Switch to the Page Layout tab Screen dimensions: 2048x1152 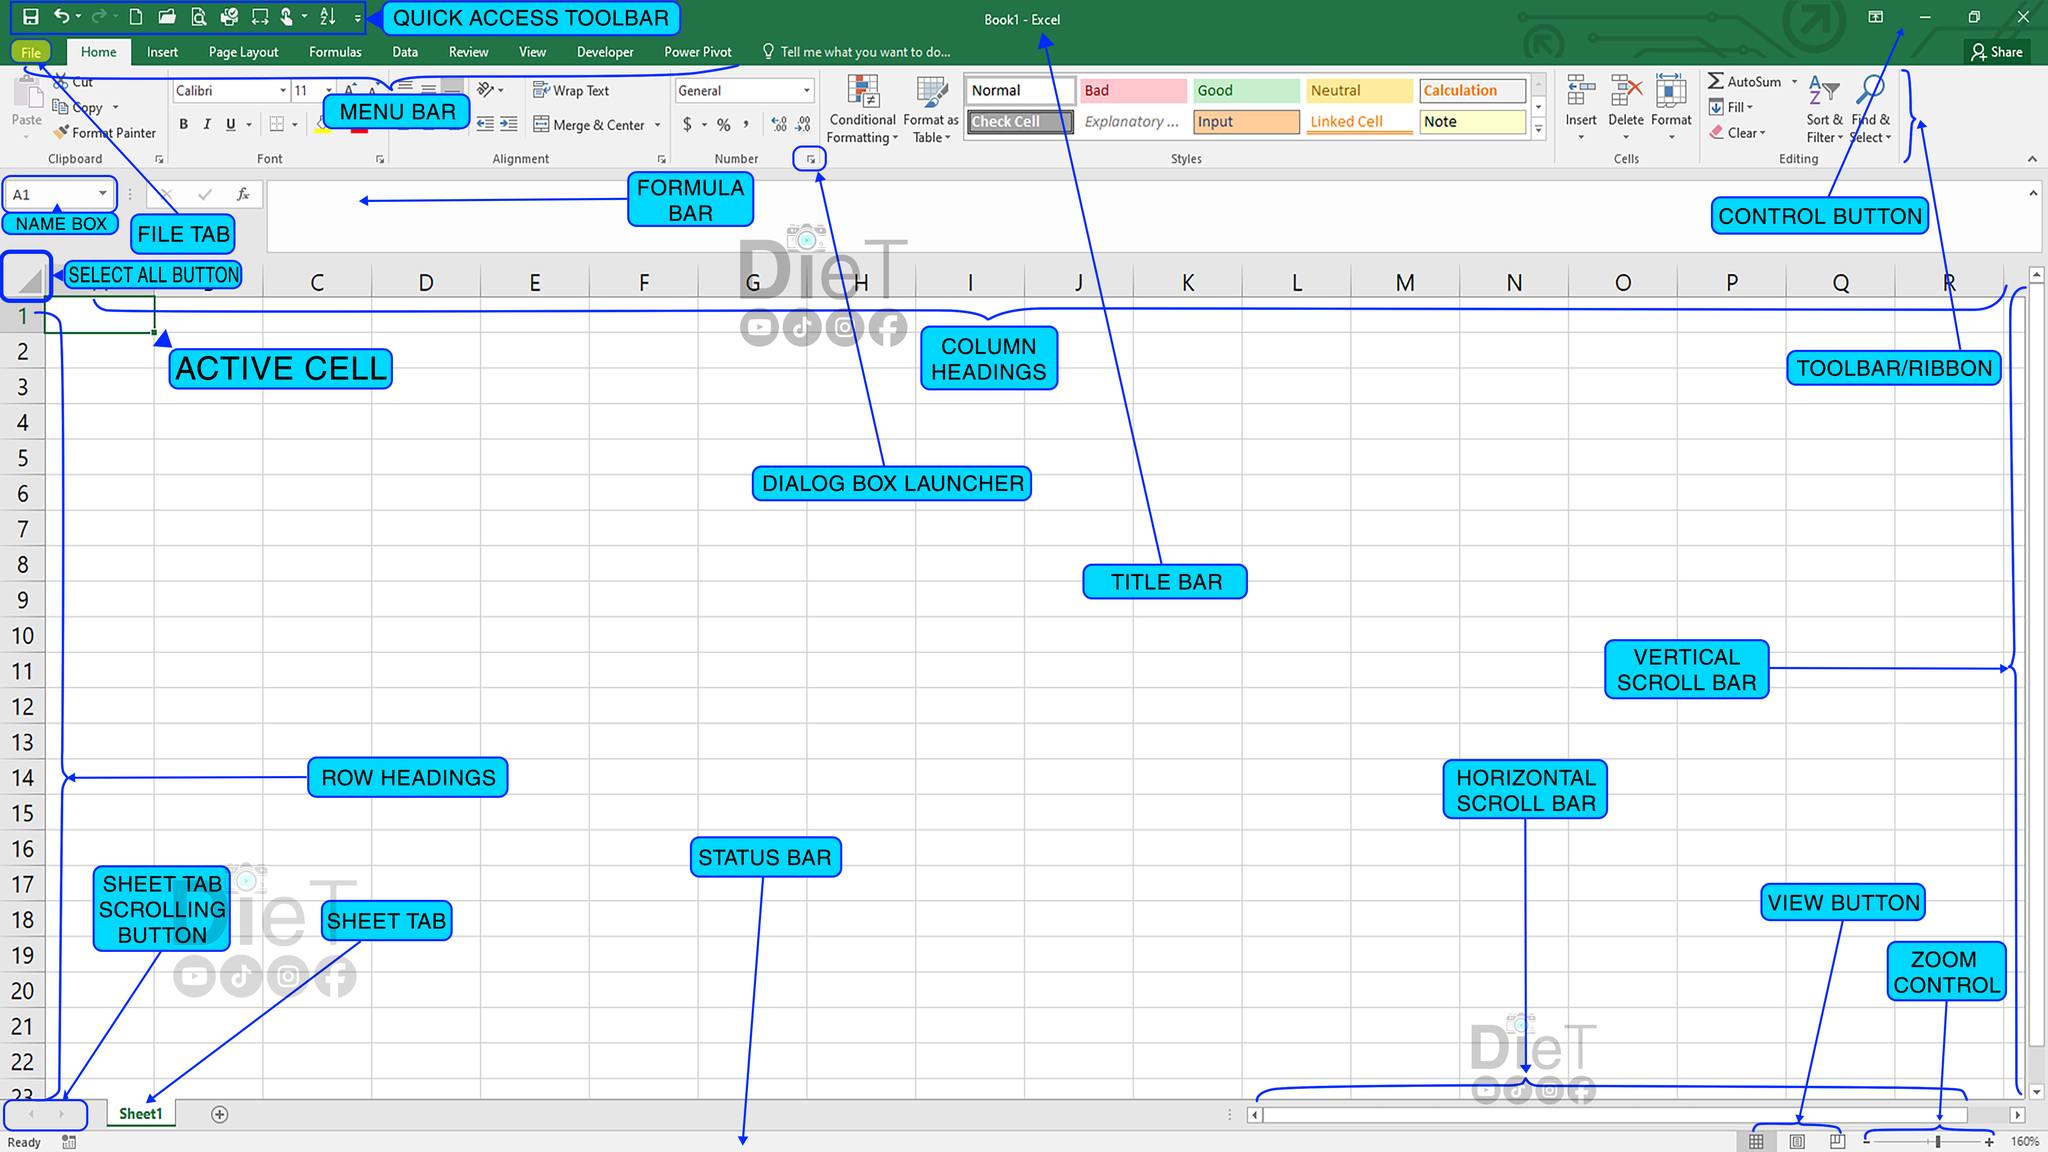point(243,52)
